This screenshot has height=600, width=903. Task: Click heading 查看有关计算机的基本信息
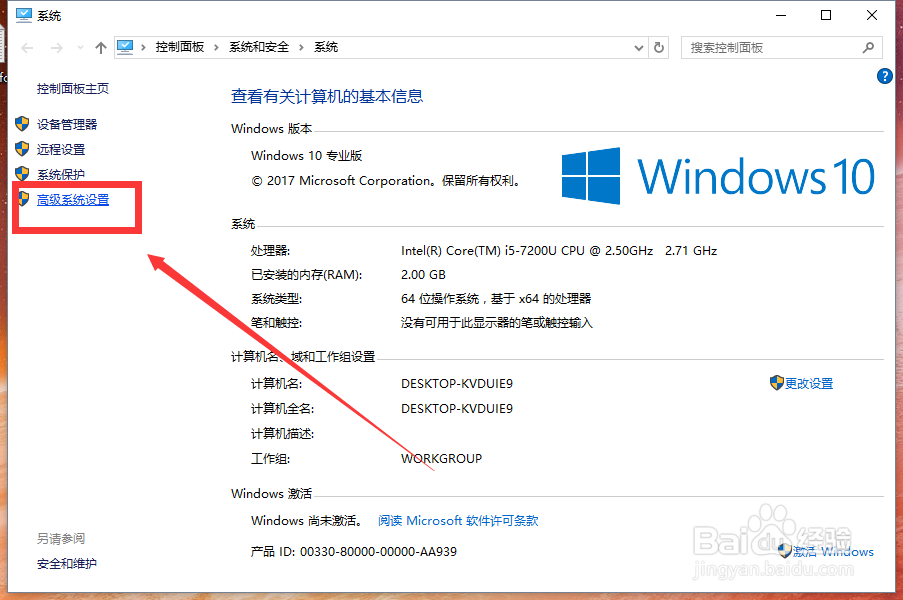[327, 96]
